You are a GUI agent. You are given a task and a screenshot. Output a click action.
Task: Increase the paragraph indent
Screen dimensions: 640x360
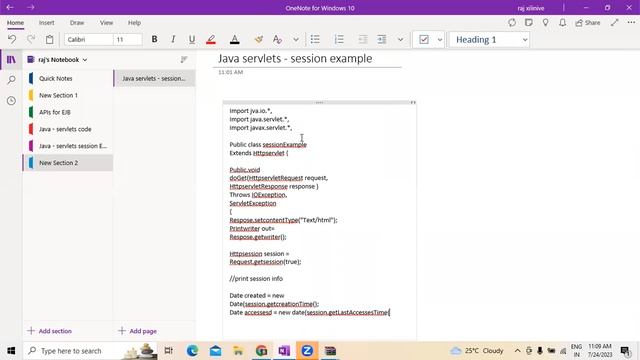382,39
